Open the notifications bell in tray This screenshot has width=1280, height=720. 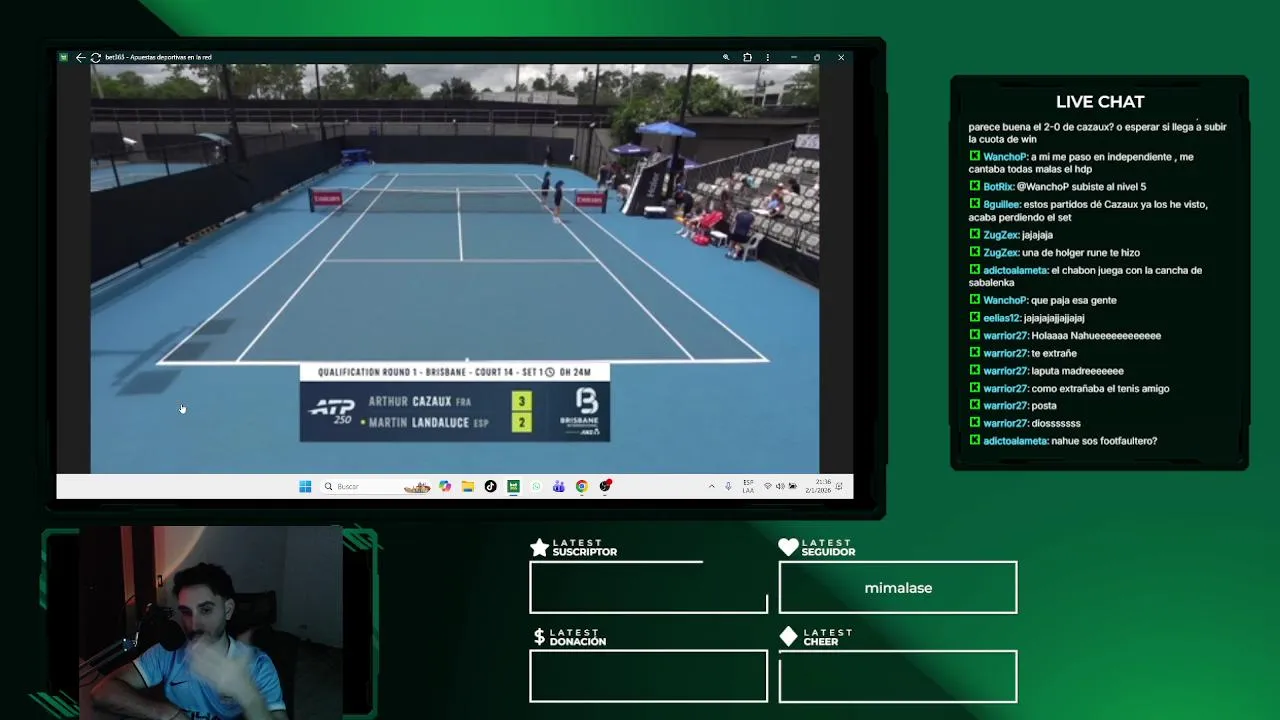(839, 486)
